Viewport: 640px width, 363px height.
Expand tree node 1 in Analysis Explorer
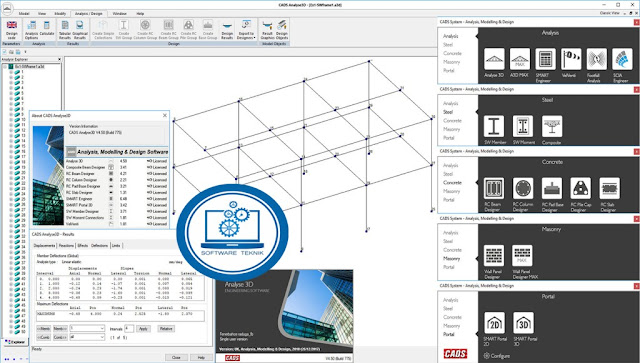(x=11, y=72)
